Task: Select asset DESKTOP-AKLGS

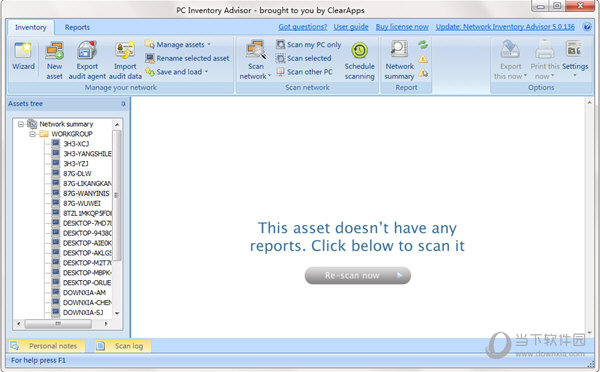Action: (87, 253)
